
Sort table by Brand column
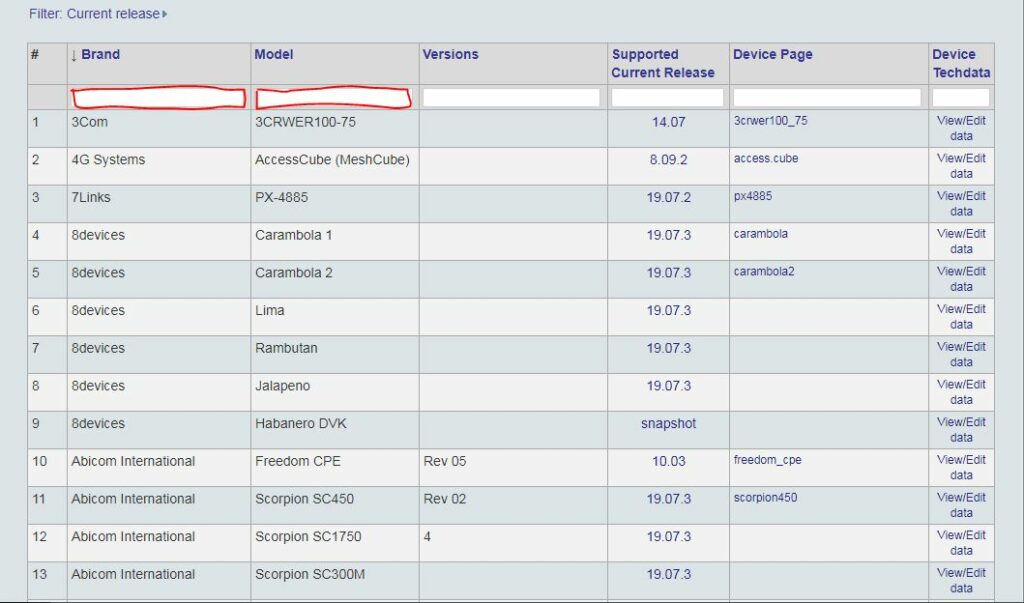coord(100,54)
